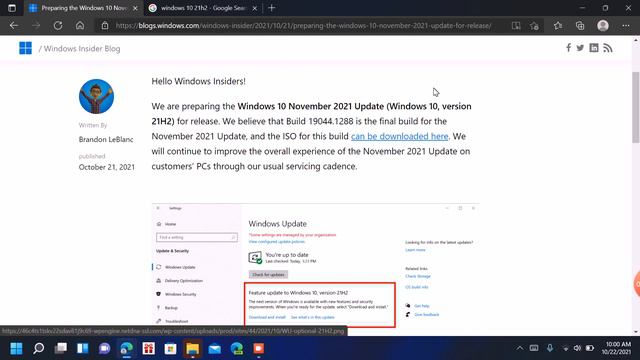Open the Favorites list
Viewport: 640px width, 360px height.
click(x=558, y=26)
